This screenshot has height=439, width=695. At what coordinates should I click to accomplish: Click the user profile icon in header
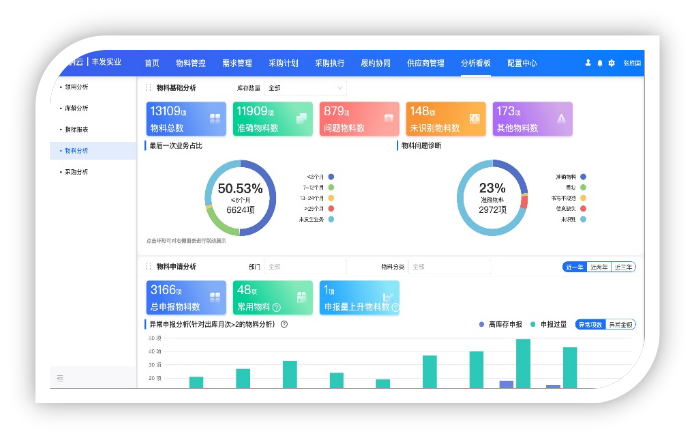click(x=588, y=63)
